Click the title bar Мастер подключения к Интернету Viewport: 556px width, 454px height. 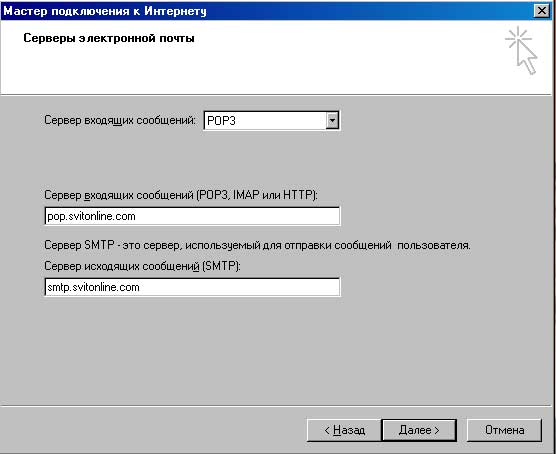tap(105, 11)
